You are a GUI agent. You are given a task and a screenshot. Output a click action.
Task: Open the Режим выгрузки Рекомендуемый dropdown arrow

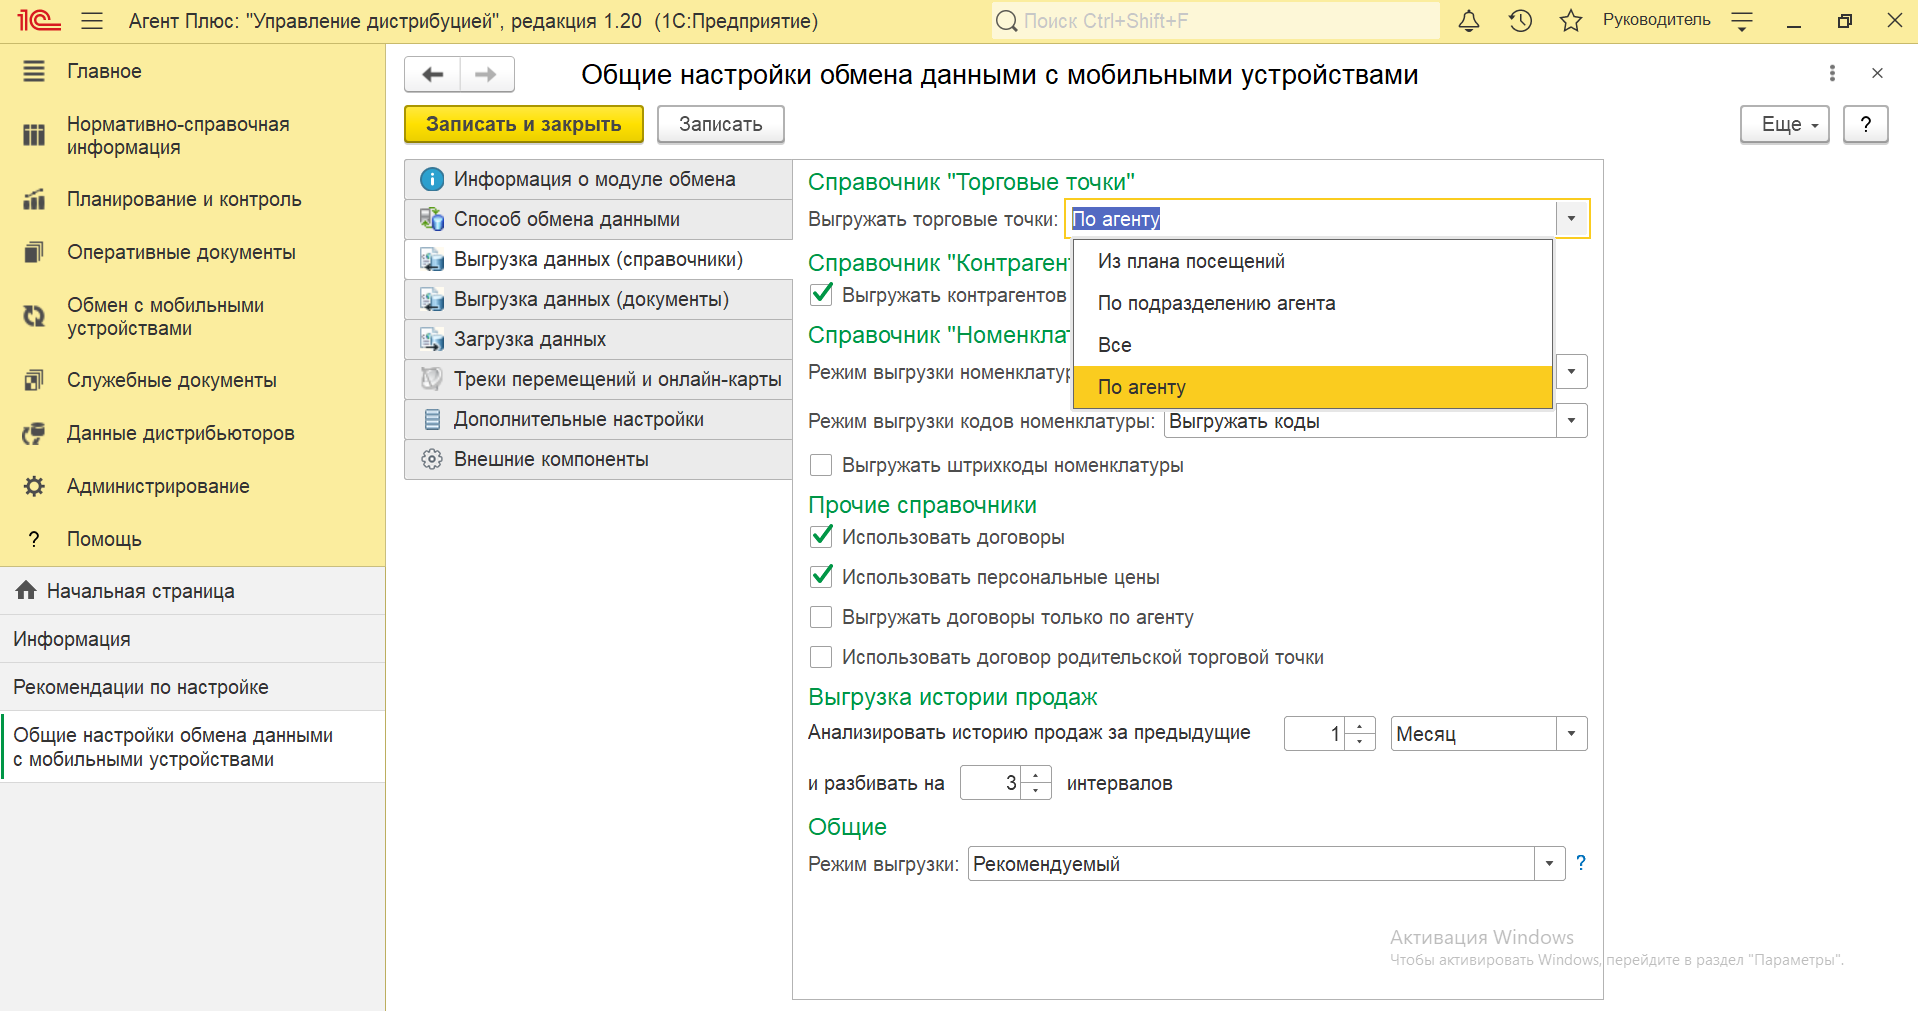pos(1550,864)
